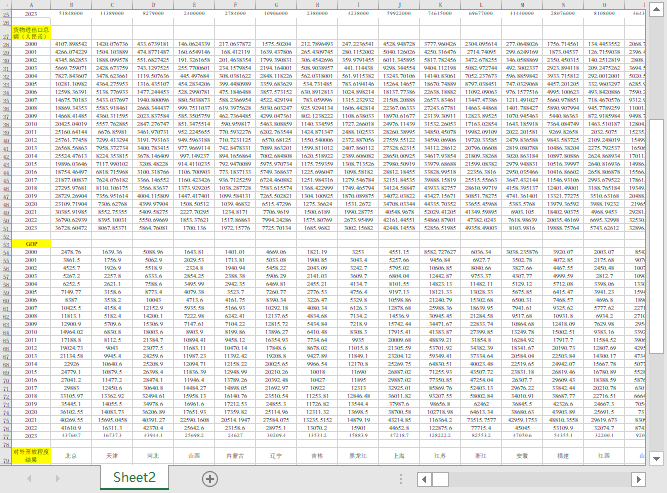Select the 黑龙江 cell in row 79
The height and width of the screenshot is (493, 667).
[x=358, y=456]
